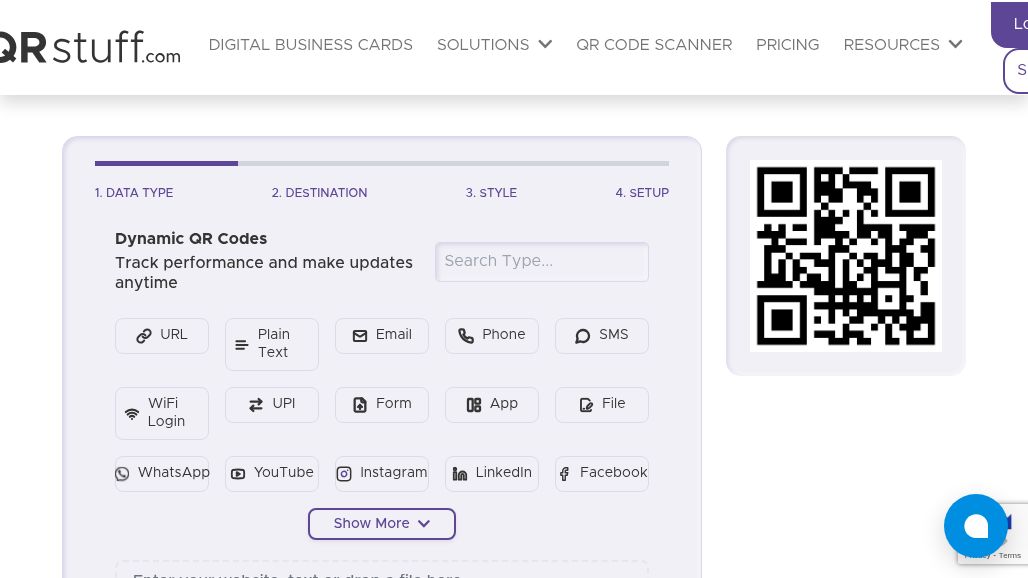Click Show More to expand types
1028x578 pixels.
tap(381, 524)
